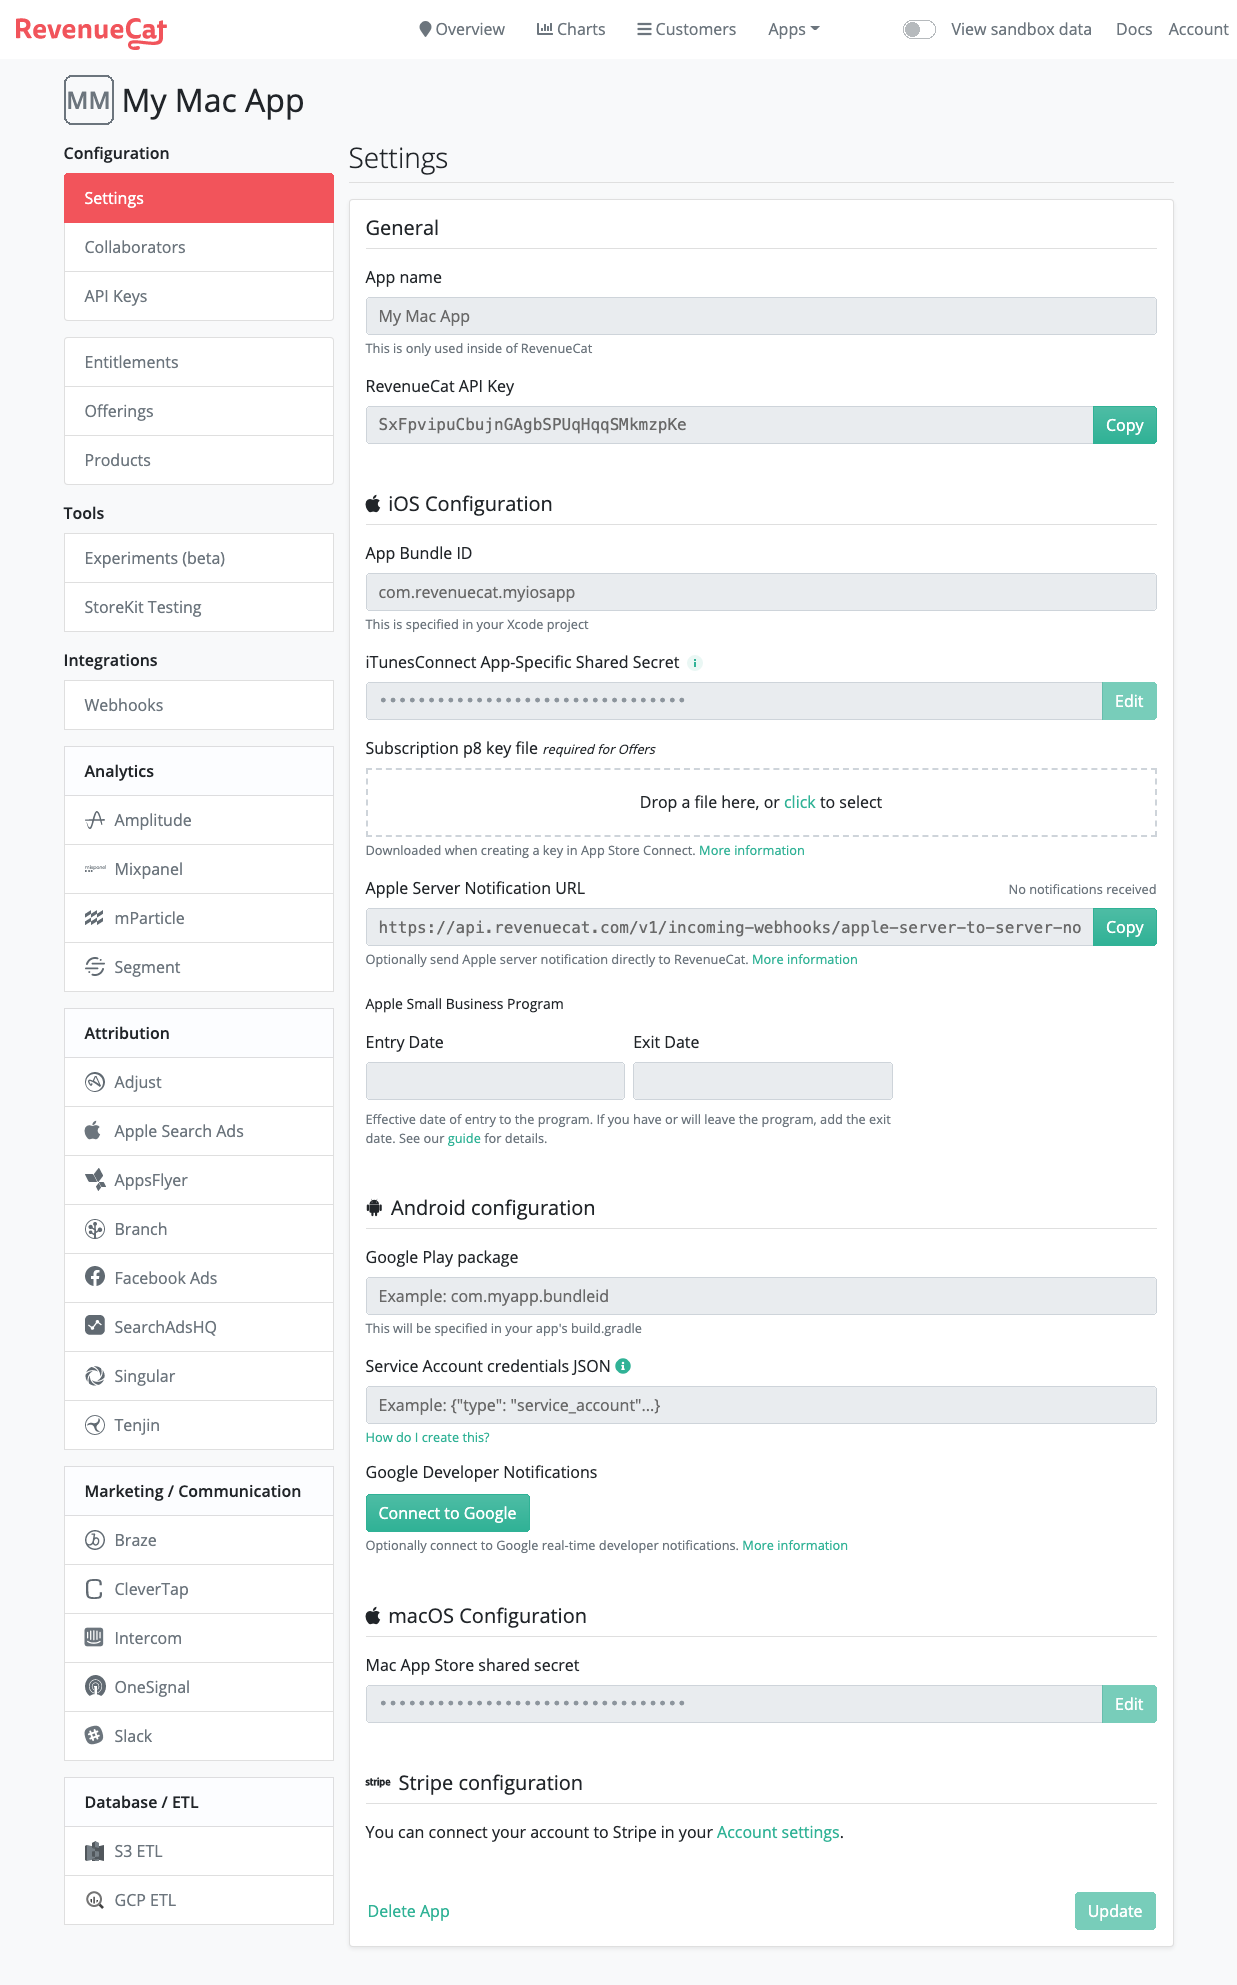Open StoreKit Testing tool
Image resolution: width=1237 pixels, height=1985 pixels.
click(x=199, y=607)
